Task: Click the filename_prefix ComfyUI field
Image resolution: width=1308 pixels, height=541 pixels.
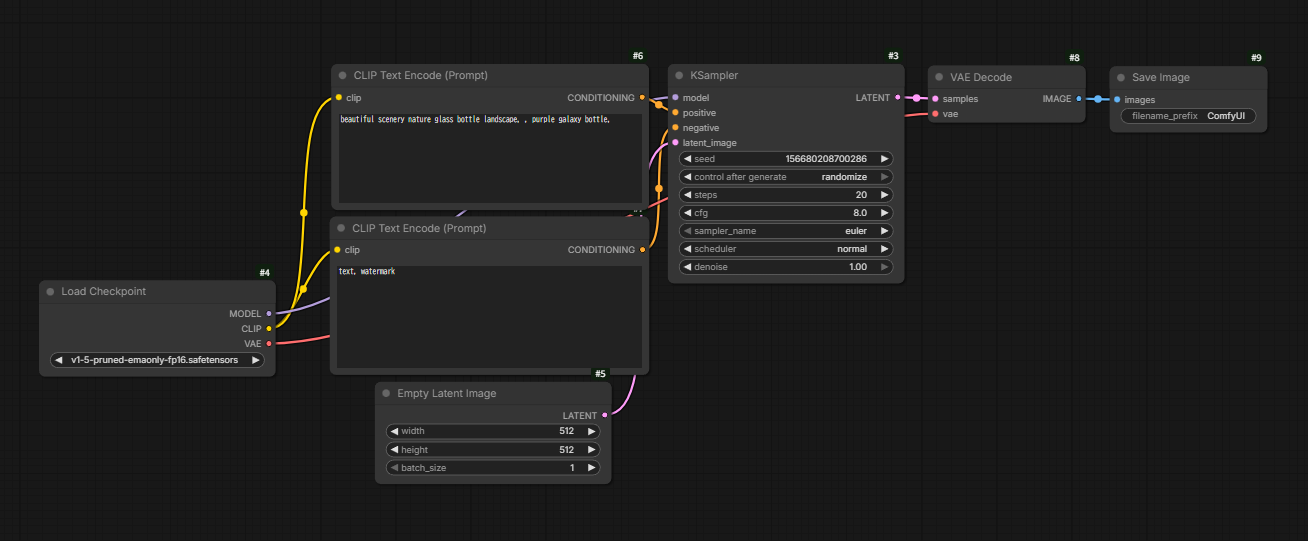Action: point(1187,116)
